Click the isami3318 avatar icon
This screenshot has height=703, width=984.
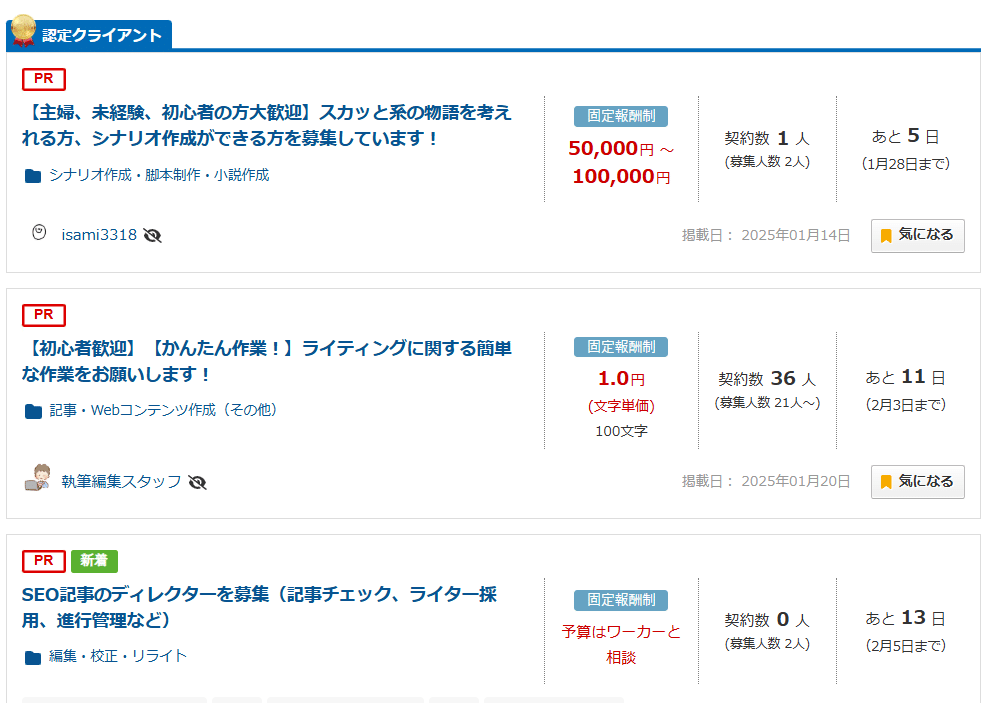coord(39,233)
